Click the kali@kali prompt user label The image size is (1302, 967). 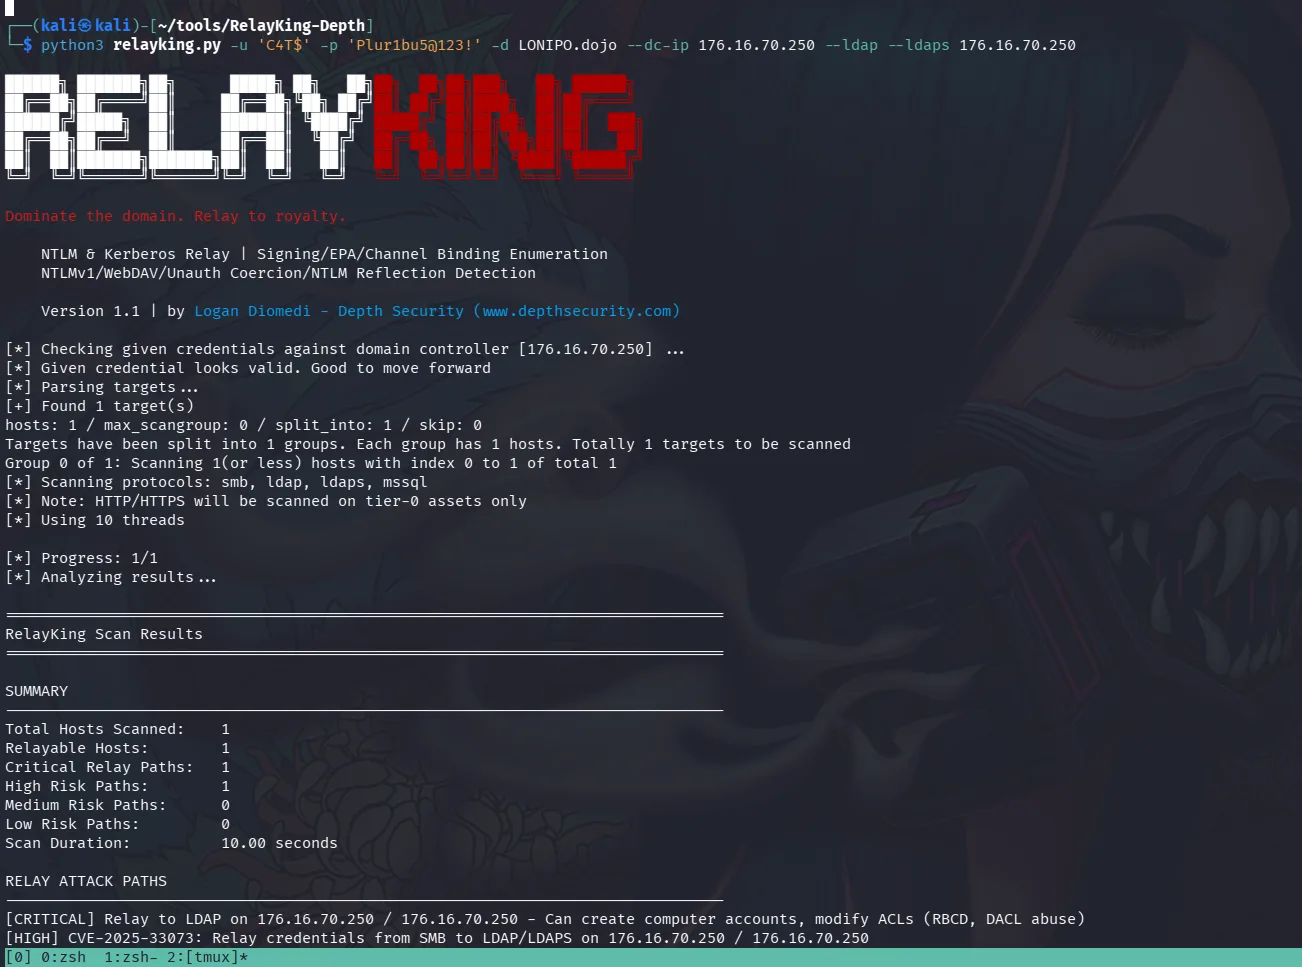(85, 26)
